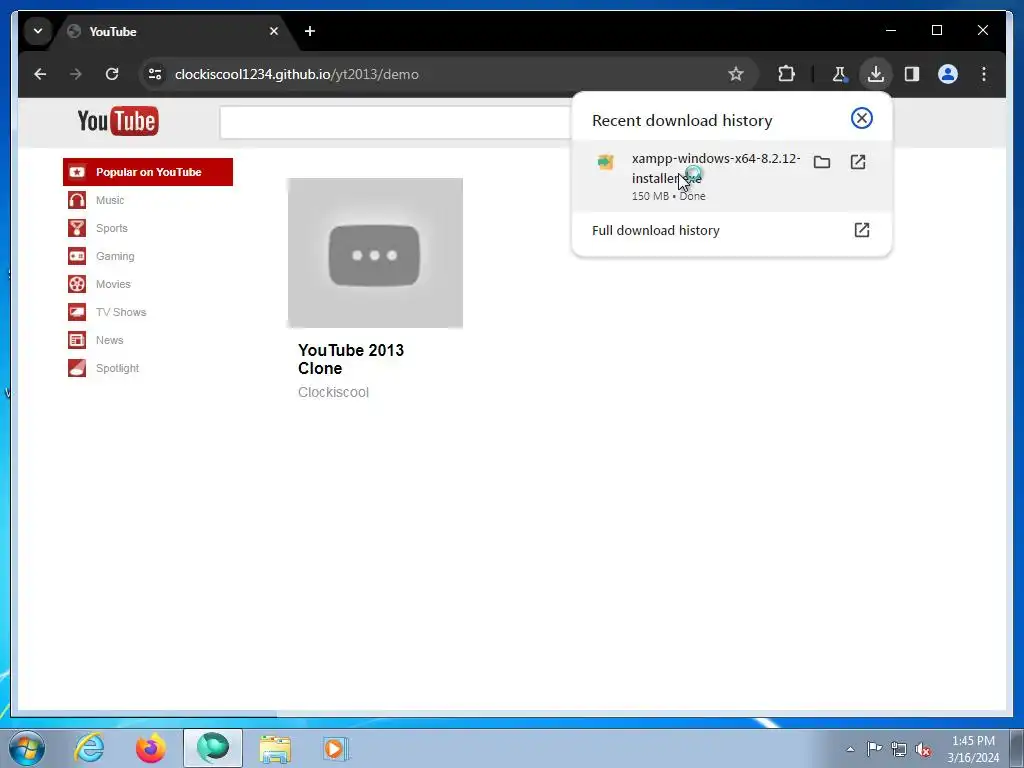Go forward in browser history
The height and width of the screenshot is (768, 1024).
76,74
